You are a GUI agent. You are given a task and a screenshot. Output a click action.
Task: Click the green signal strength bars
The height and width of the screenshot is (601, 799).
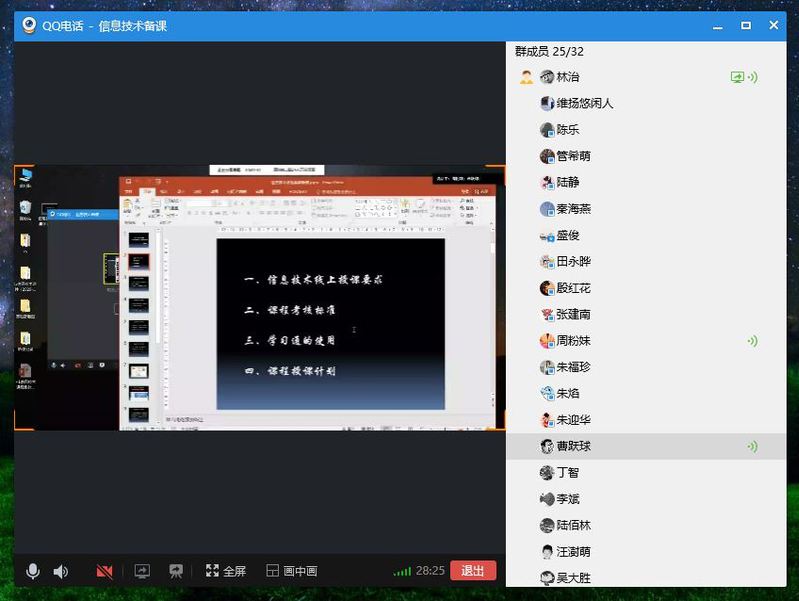402,571
